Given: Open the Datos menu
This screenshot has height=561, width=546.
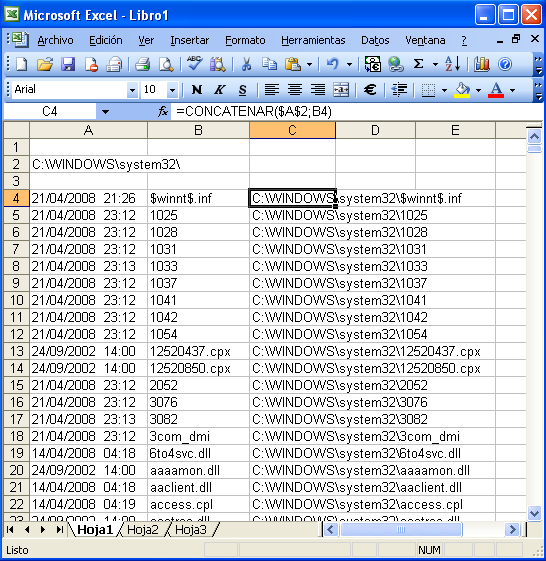Looking at the screenshot, I should (x=375, y=40).
